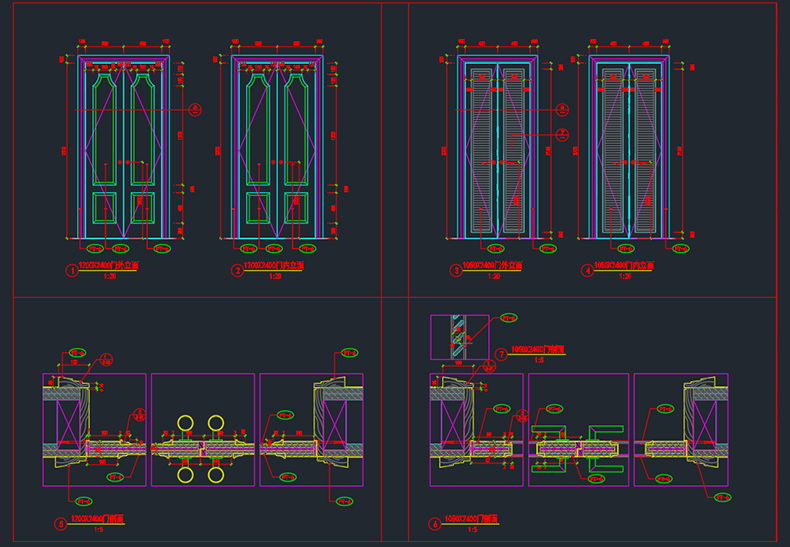Viewport: 790px width, 547px height.
Task: Select the 1050X2400 door interior elevation title
Action: [x=624, y=265]
